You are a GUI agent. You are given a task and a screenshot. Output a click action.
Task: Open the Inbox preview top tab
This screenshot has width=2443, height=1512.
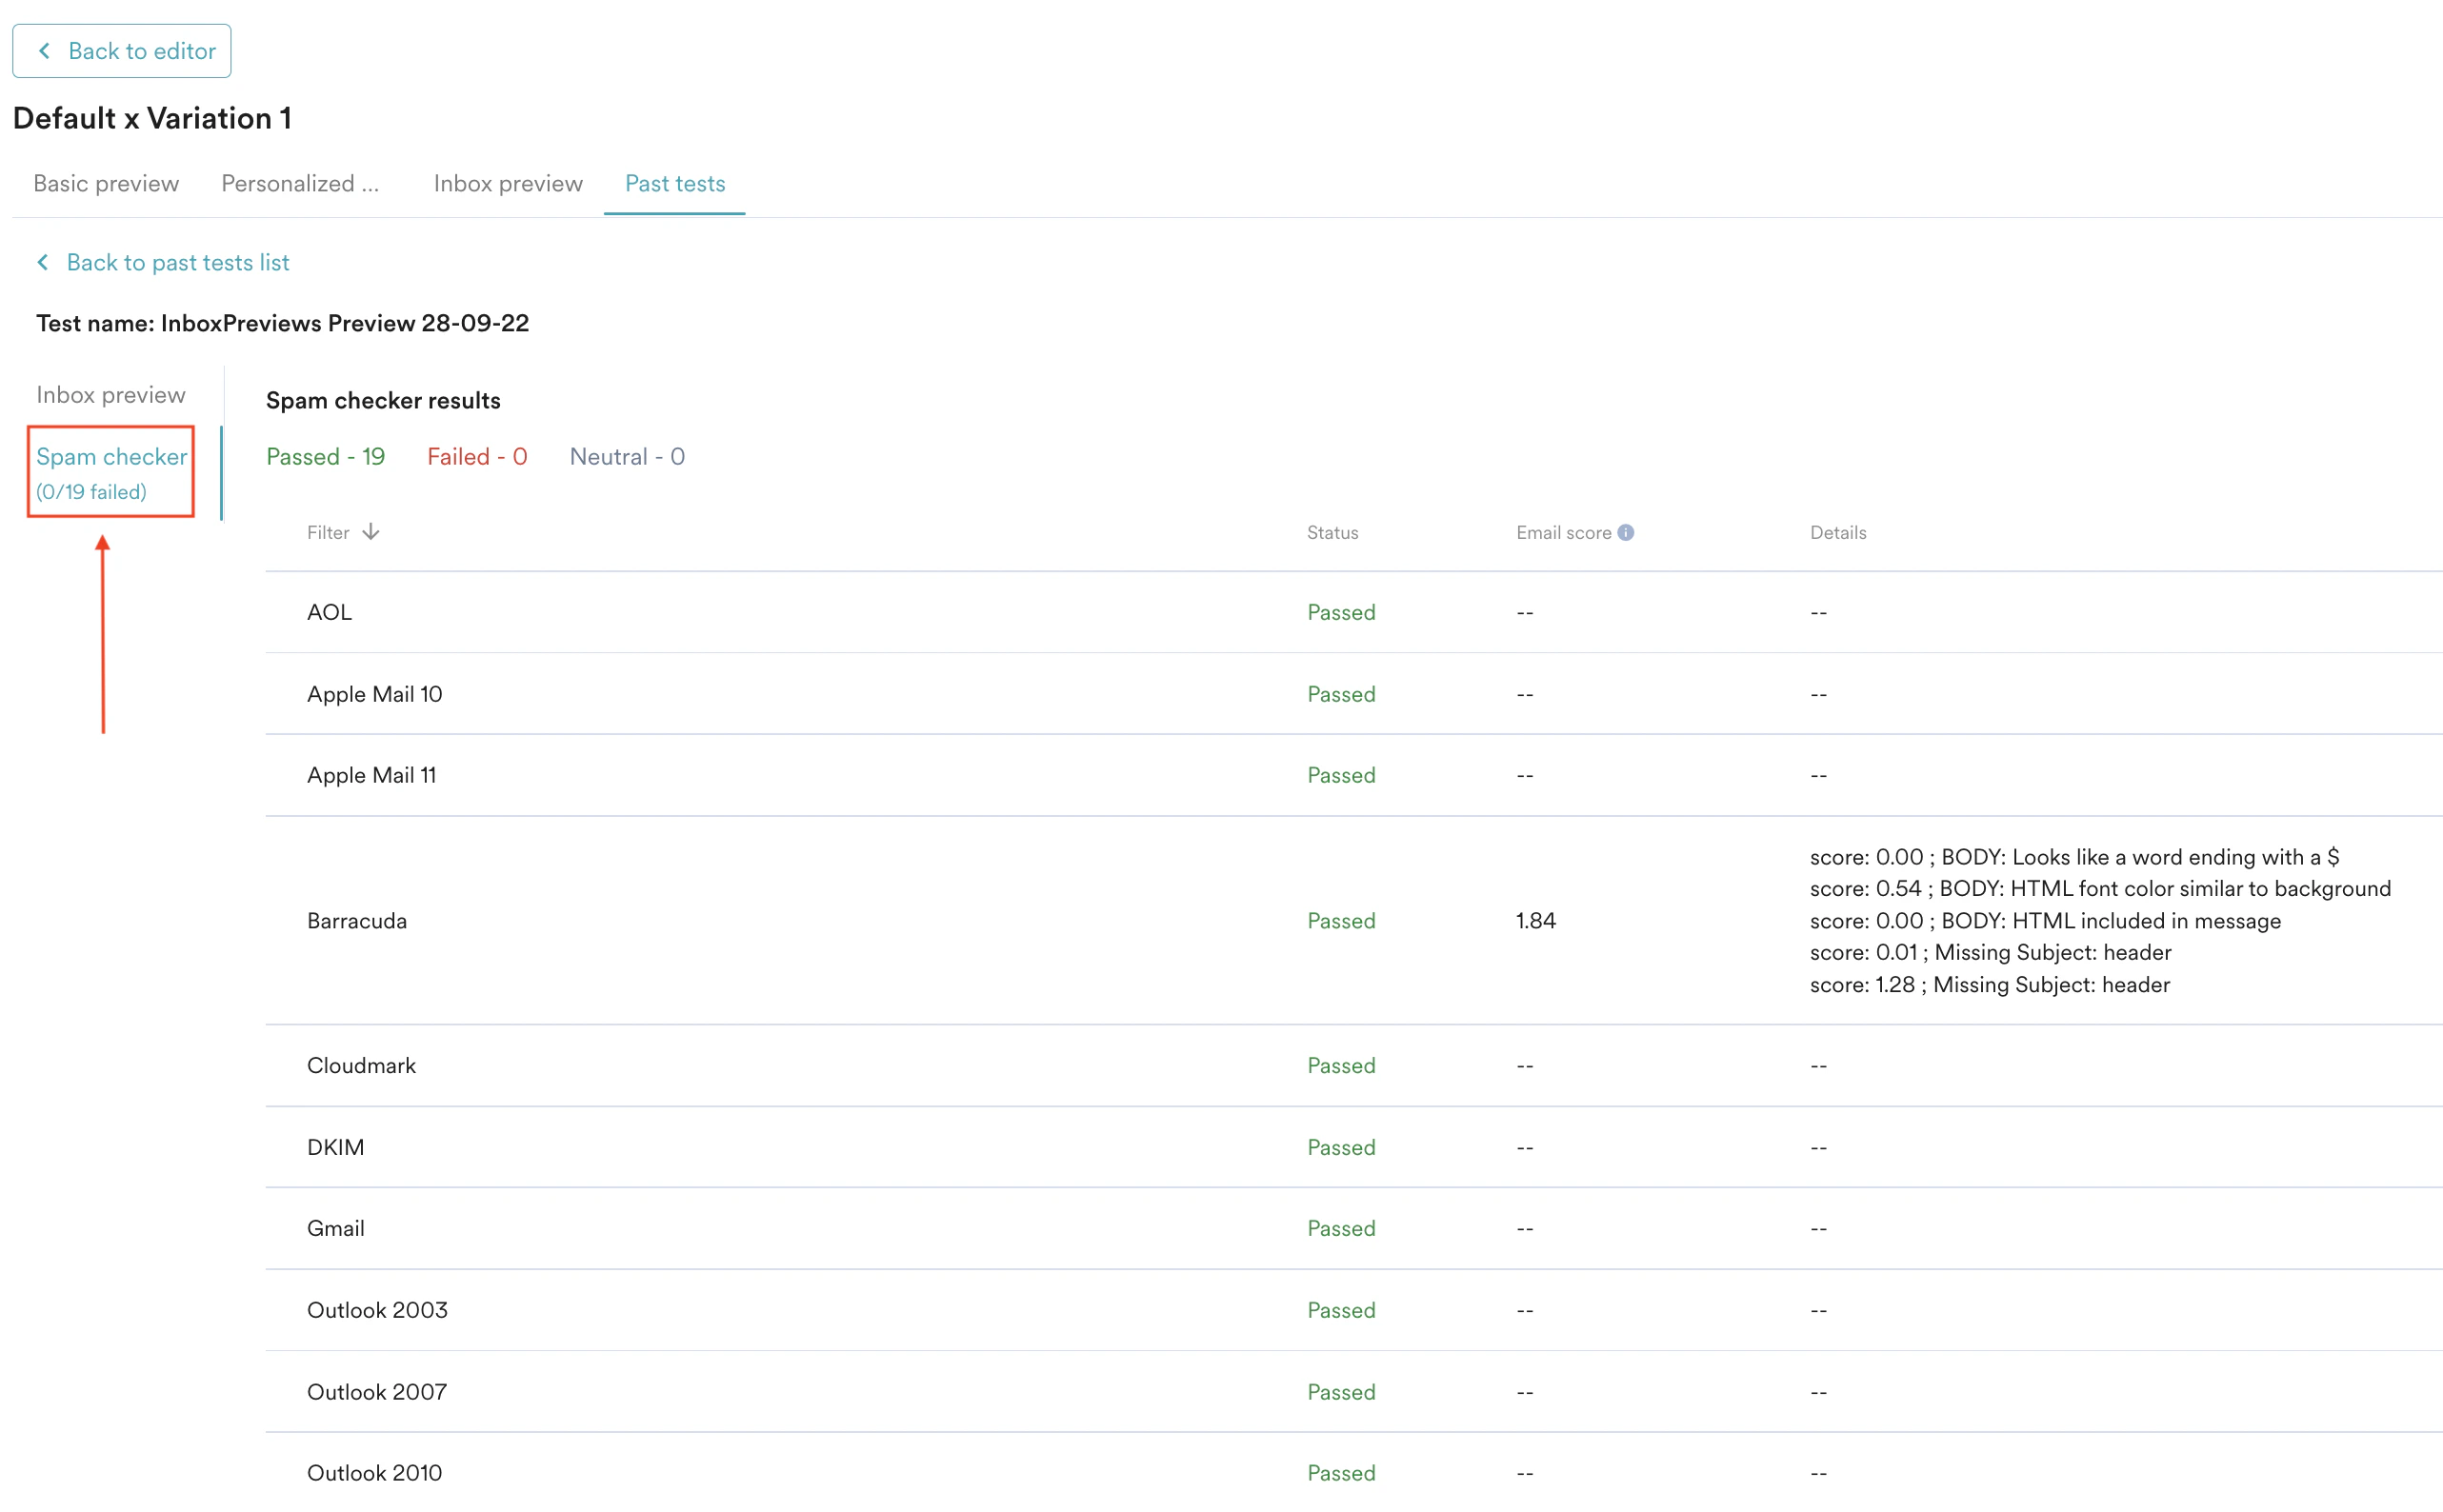507,183
